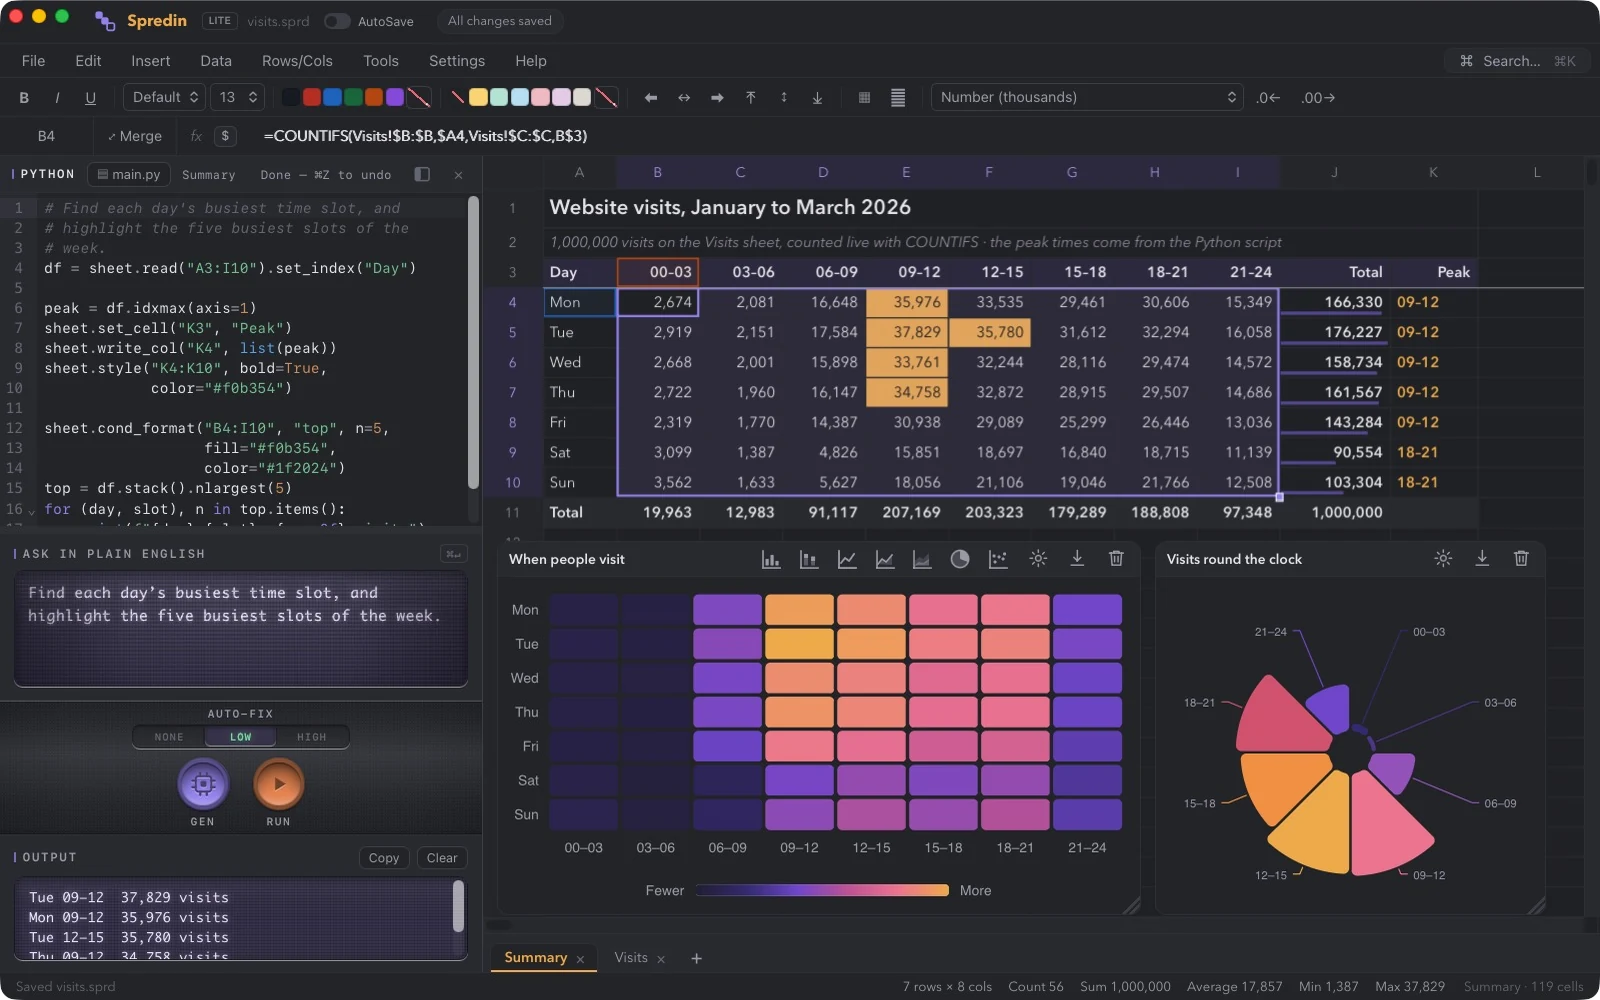Pick the red text color swatch
The height and width of the screenshot is (1000, 1600).
click(x=311, y=97)
